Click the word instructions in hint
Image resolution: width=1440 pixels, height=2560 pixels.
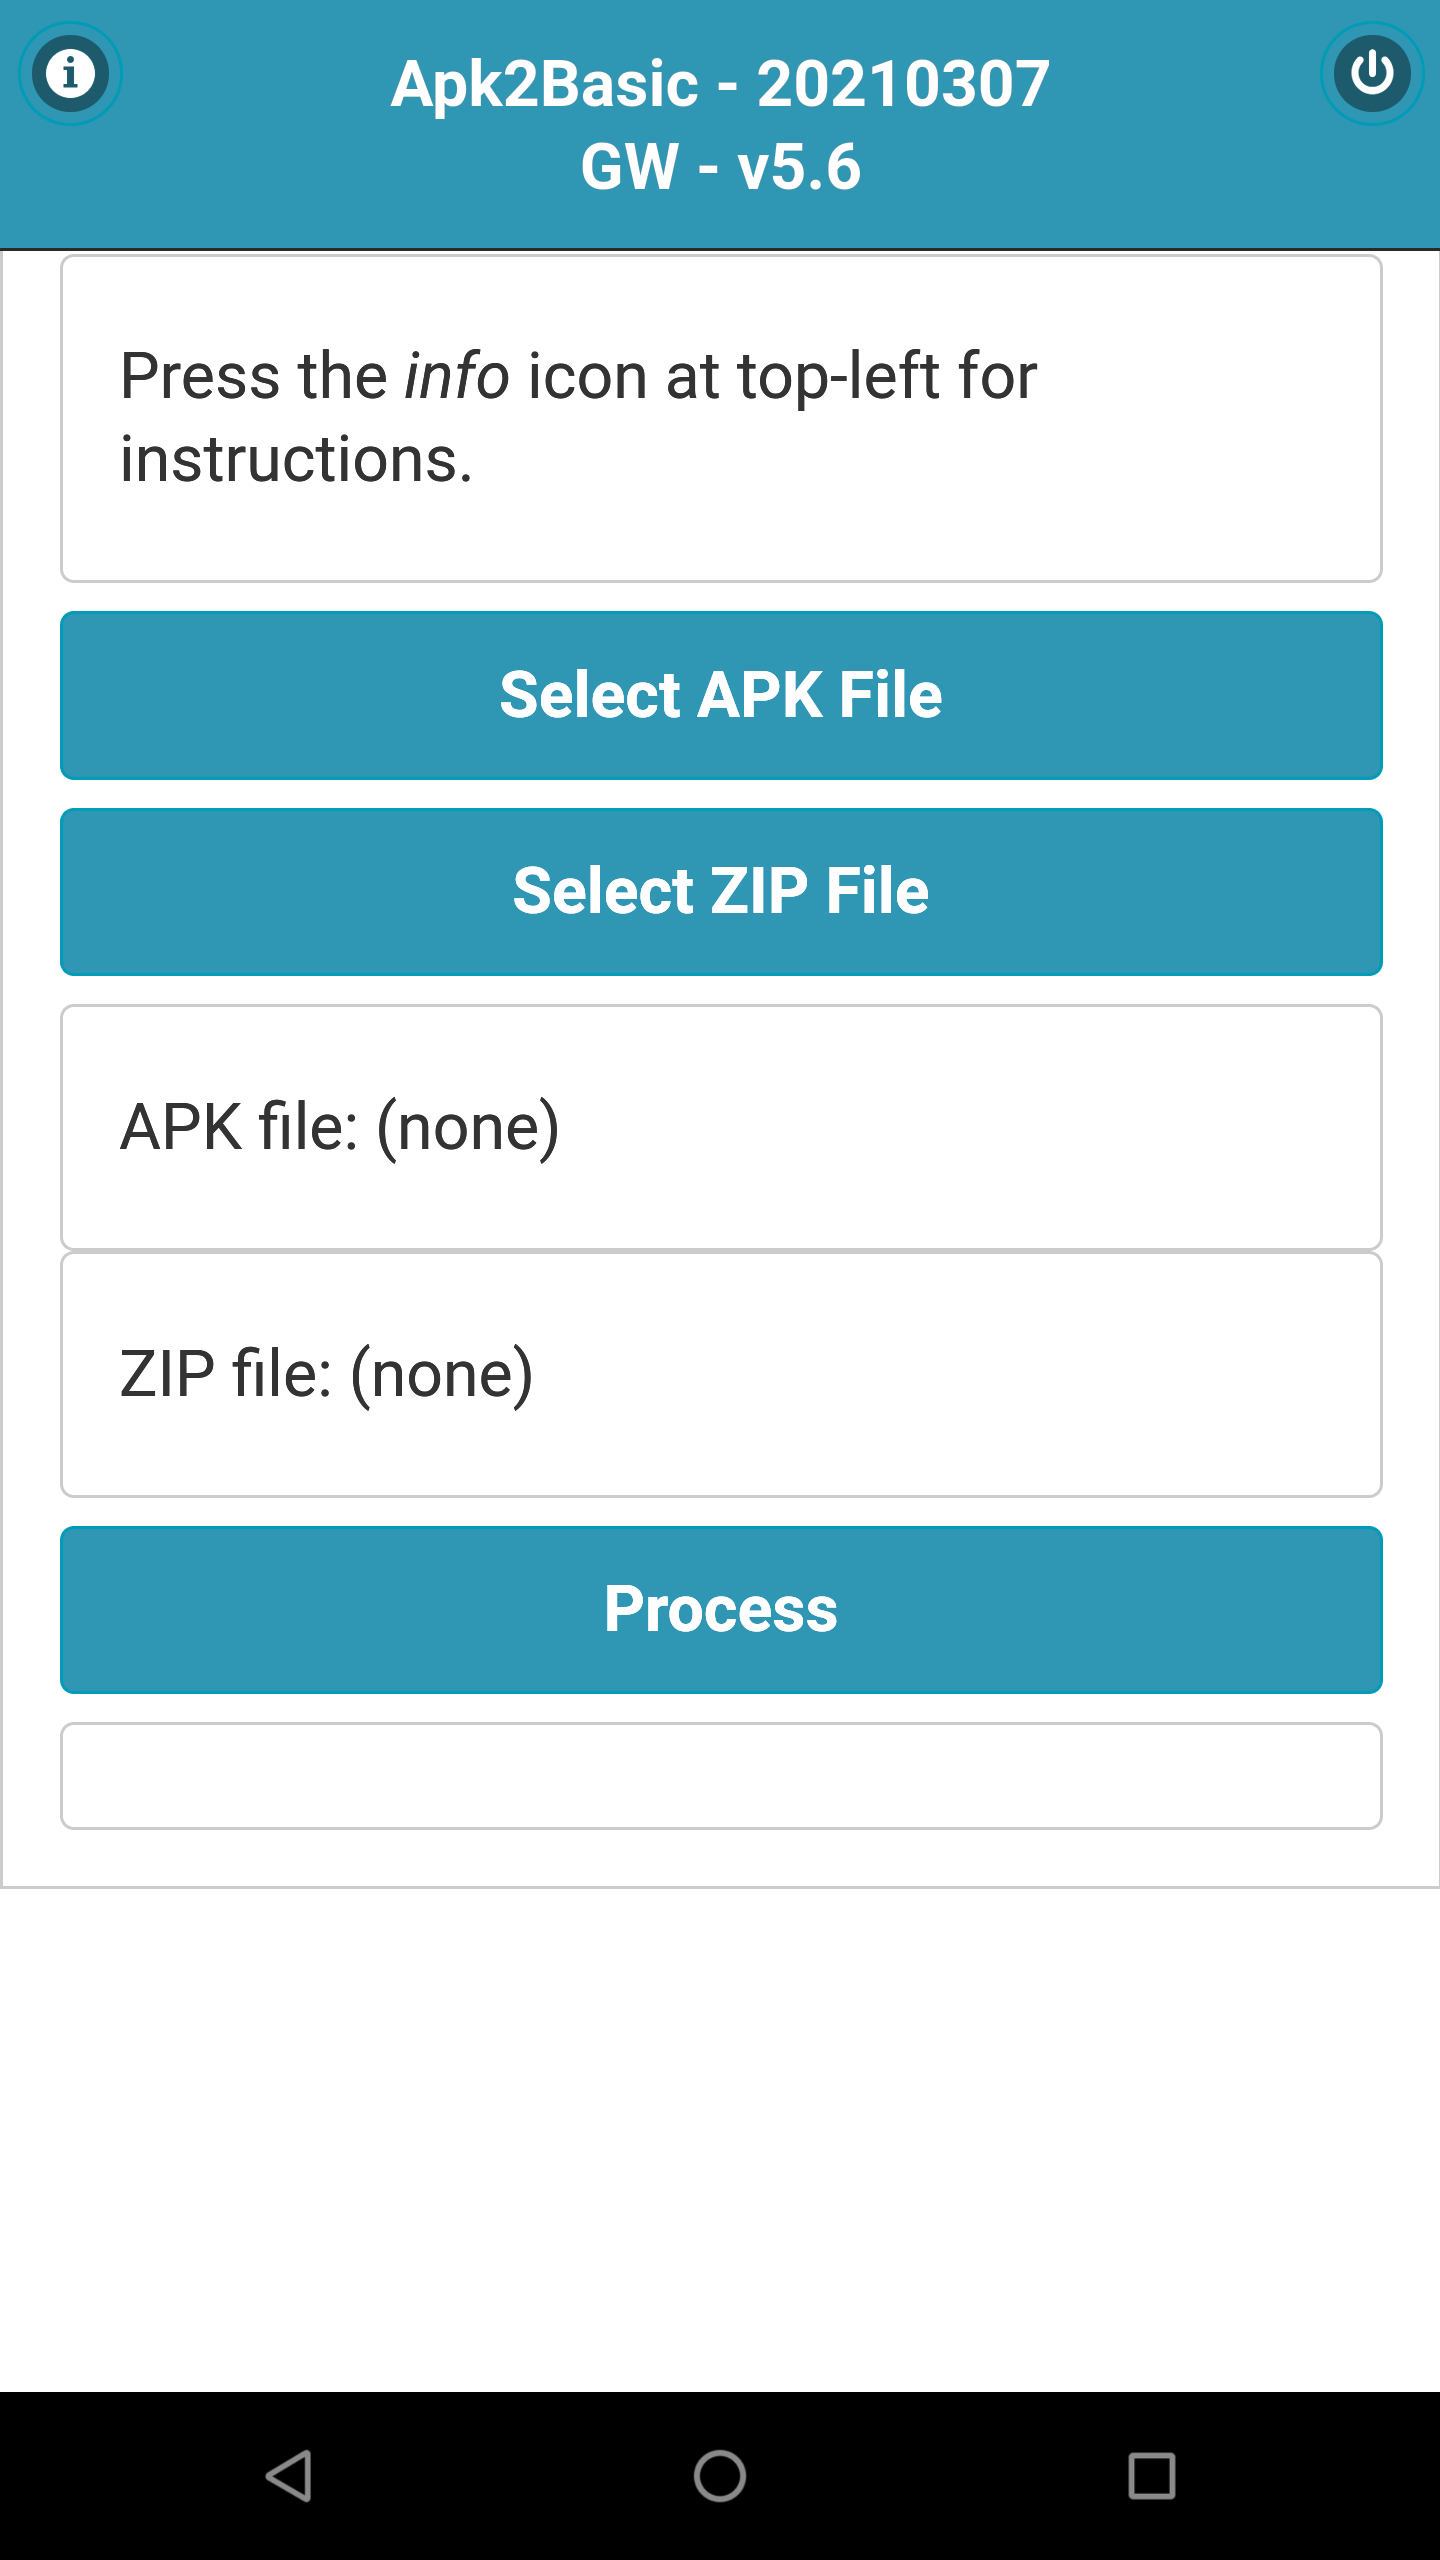coord(296,460)
